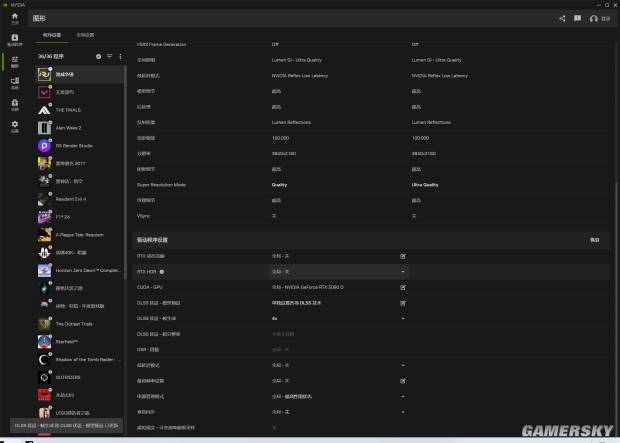Select the Alan Wake 2 game icon
This screenshot has height=443, width=620.
pyautogui.click(x=44, y=128)
